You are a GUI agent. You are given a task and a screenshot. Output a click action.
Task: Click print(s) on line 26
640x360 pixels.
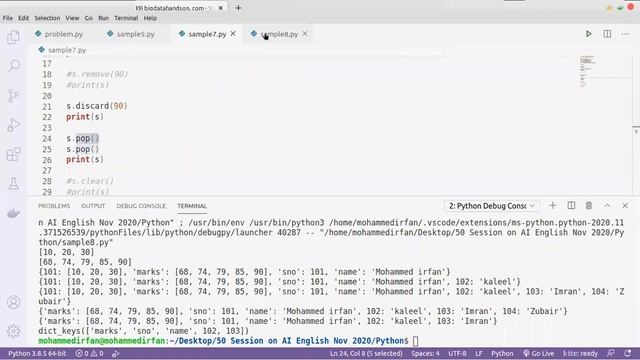[85, 160]
